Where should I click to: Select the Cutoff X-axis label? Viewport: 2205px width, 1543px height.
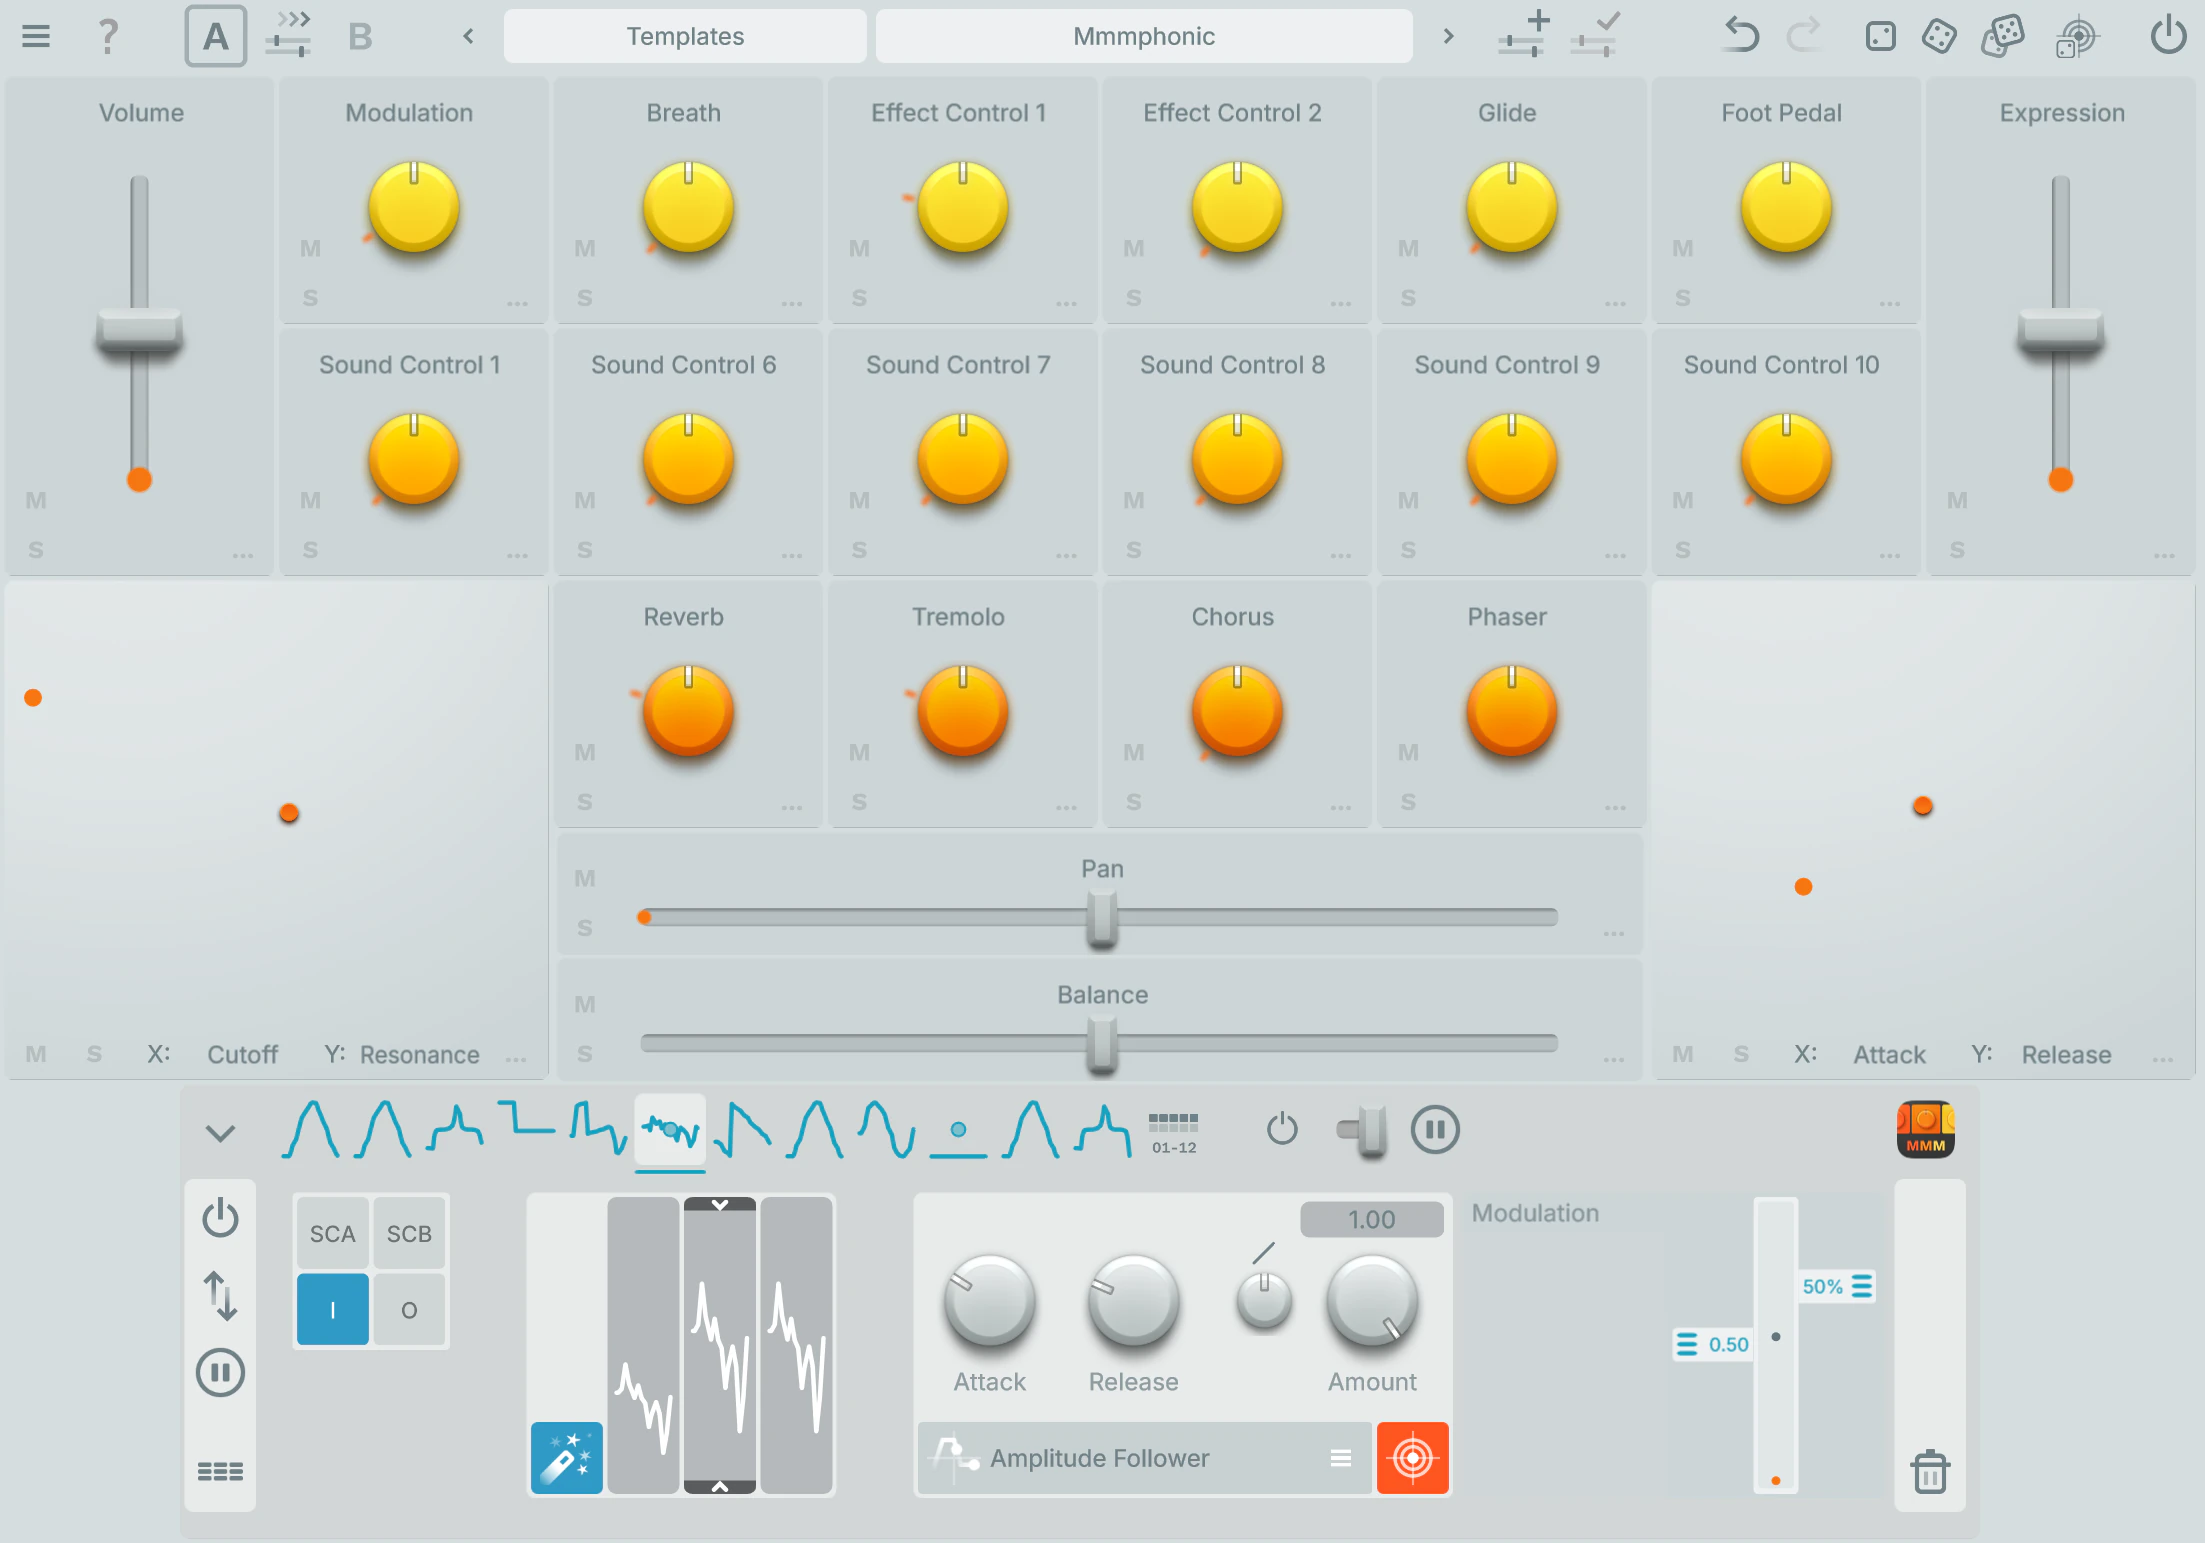(242, 1055)
